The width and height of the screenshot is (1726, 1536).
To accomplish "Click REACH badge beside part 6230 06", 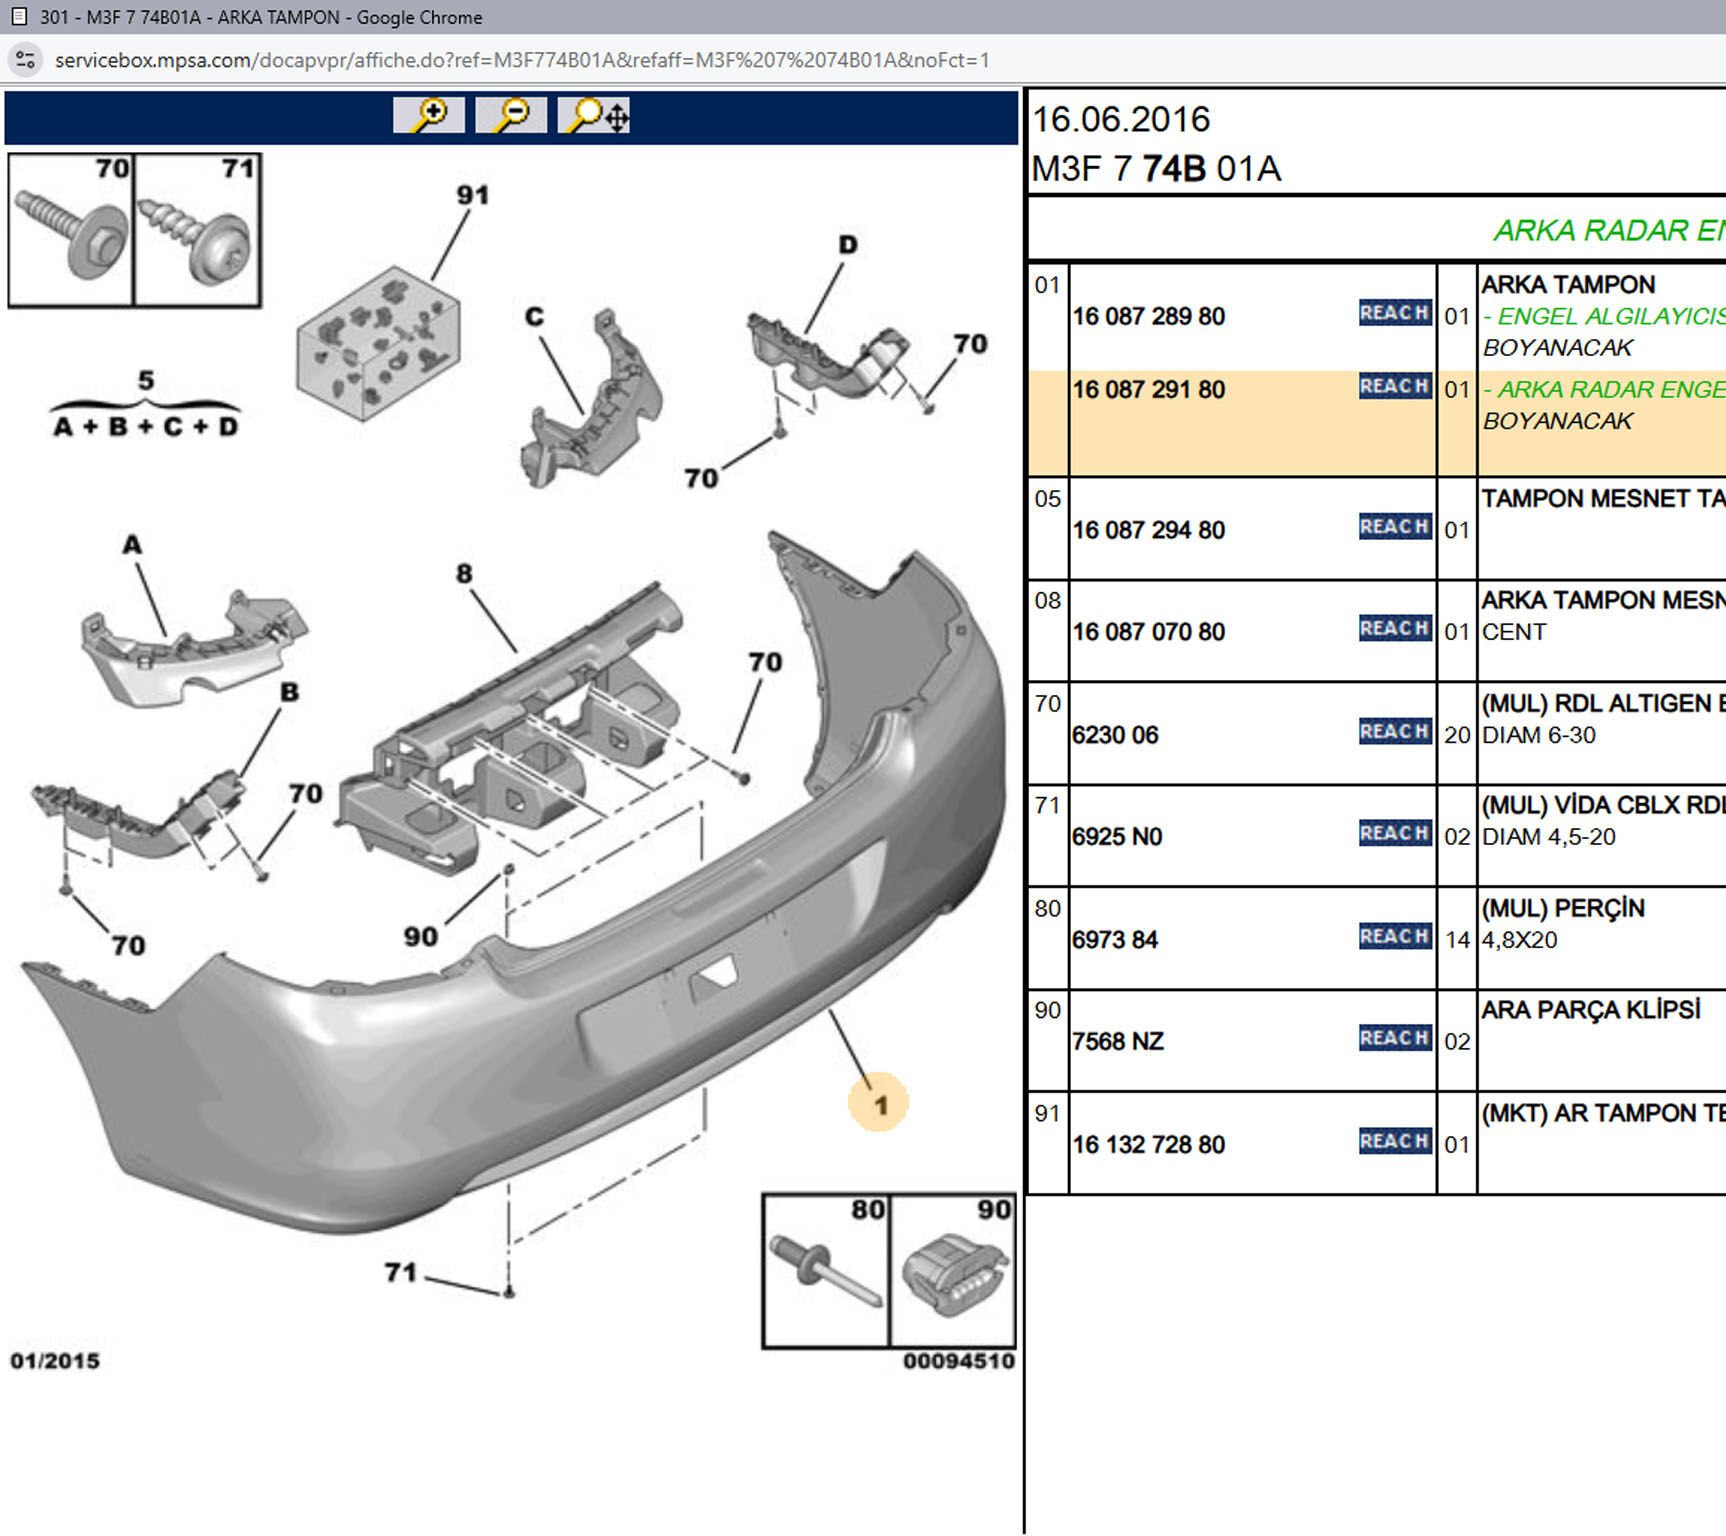I will [x=1394, y=732].
